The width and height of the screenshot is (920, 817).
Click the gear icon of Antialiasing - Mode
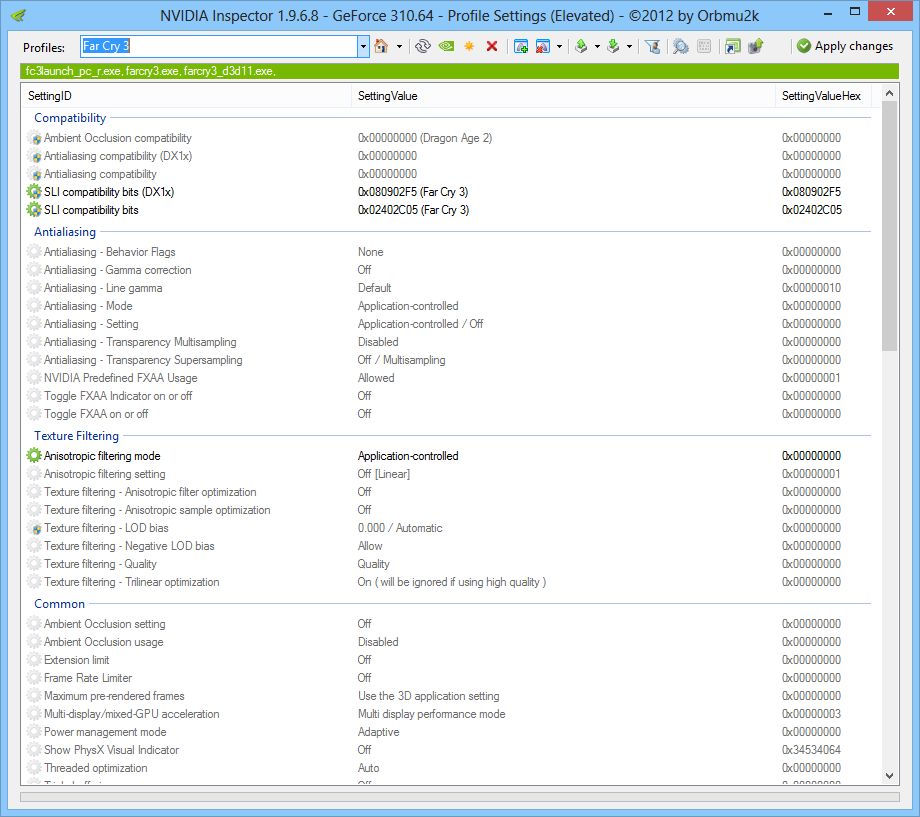(x=34, y=306)
